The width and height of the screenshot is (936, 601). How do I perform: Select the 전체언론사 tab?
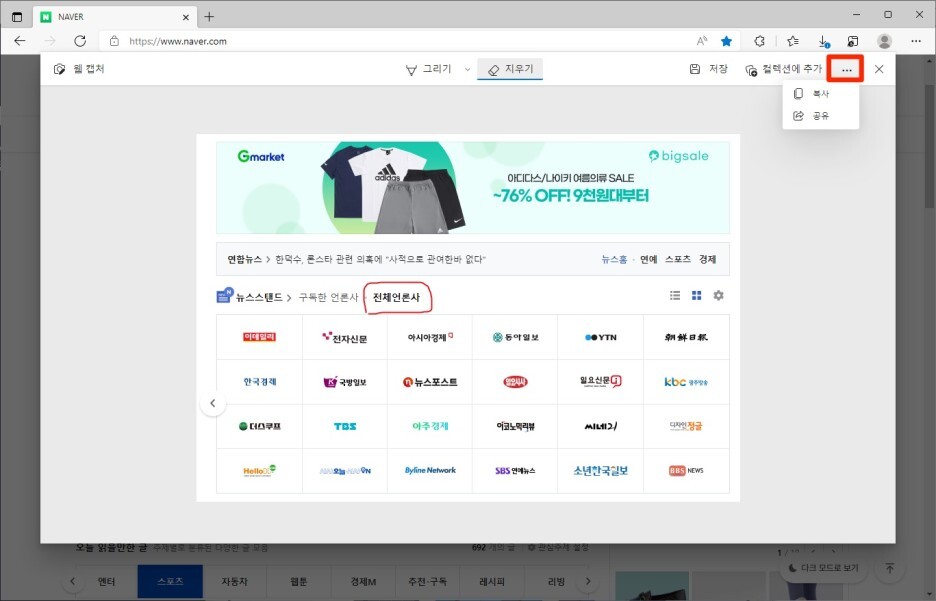point(396,297)
